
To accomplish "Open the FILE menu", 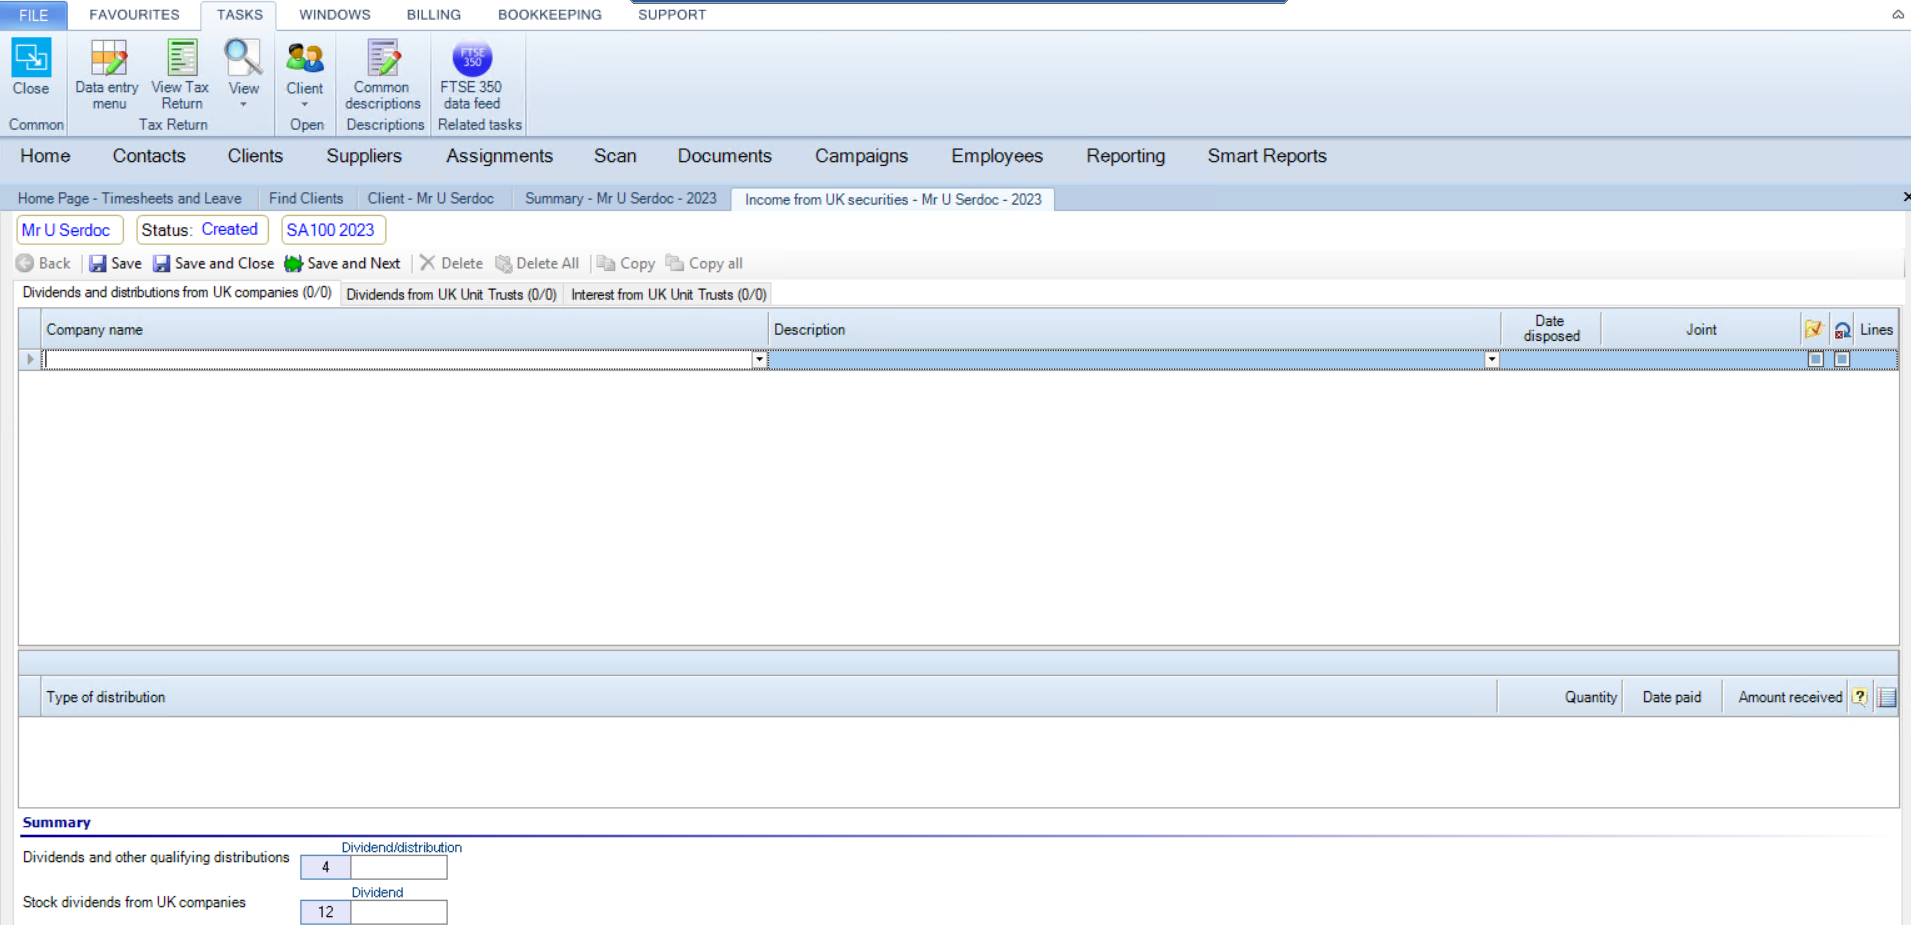I will coord(34,15).
